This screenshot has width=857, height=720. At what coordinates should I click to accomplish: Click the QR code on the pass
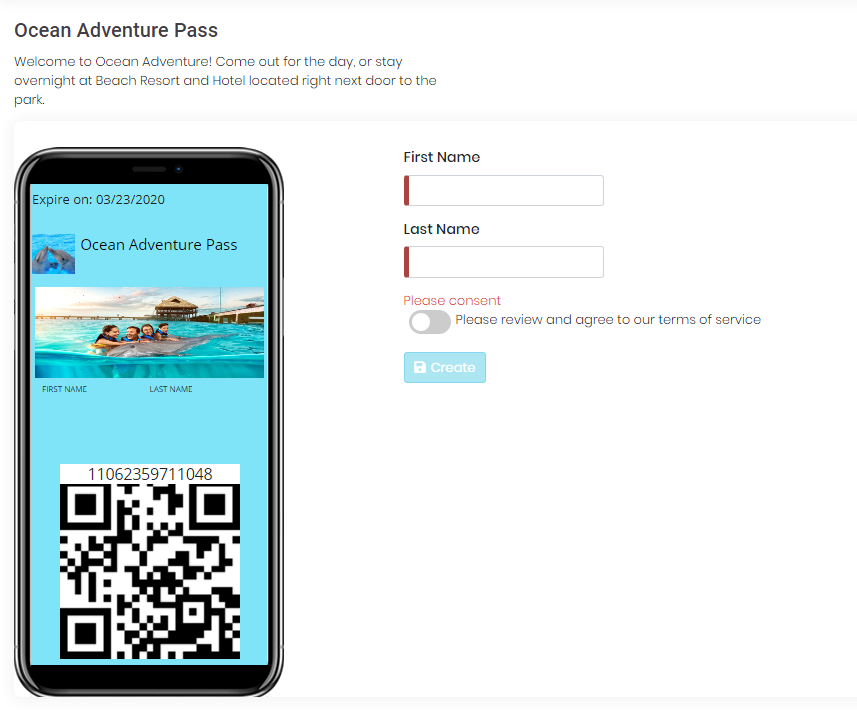(150, 571)
